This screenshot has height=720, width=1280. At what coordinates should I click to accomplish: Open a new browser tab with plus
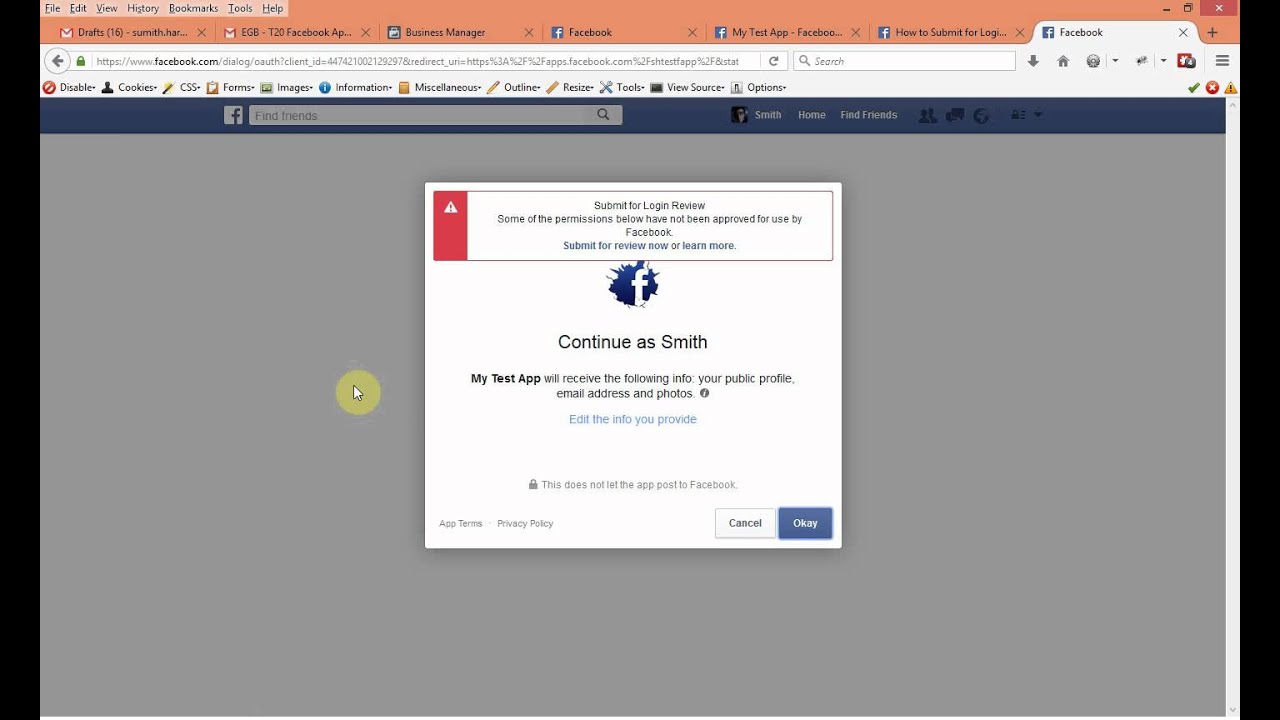click(x=1212, y=32)
